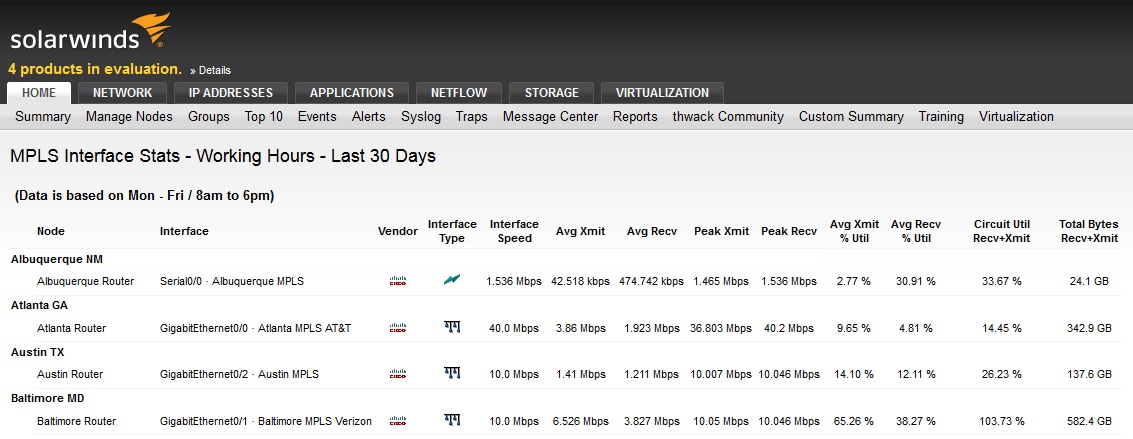Open the Events view
The height and width of the screenshot is (439, 1133).
point(317,116)
